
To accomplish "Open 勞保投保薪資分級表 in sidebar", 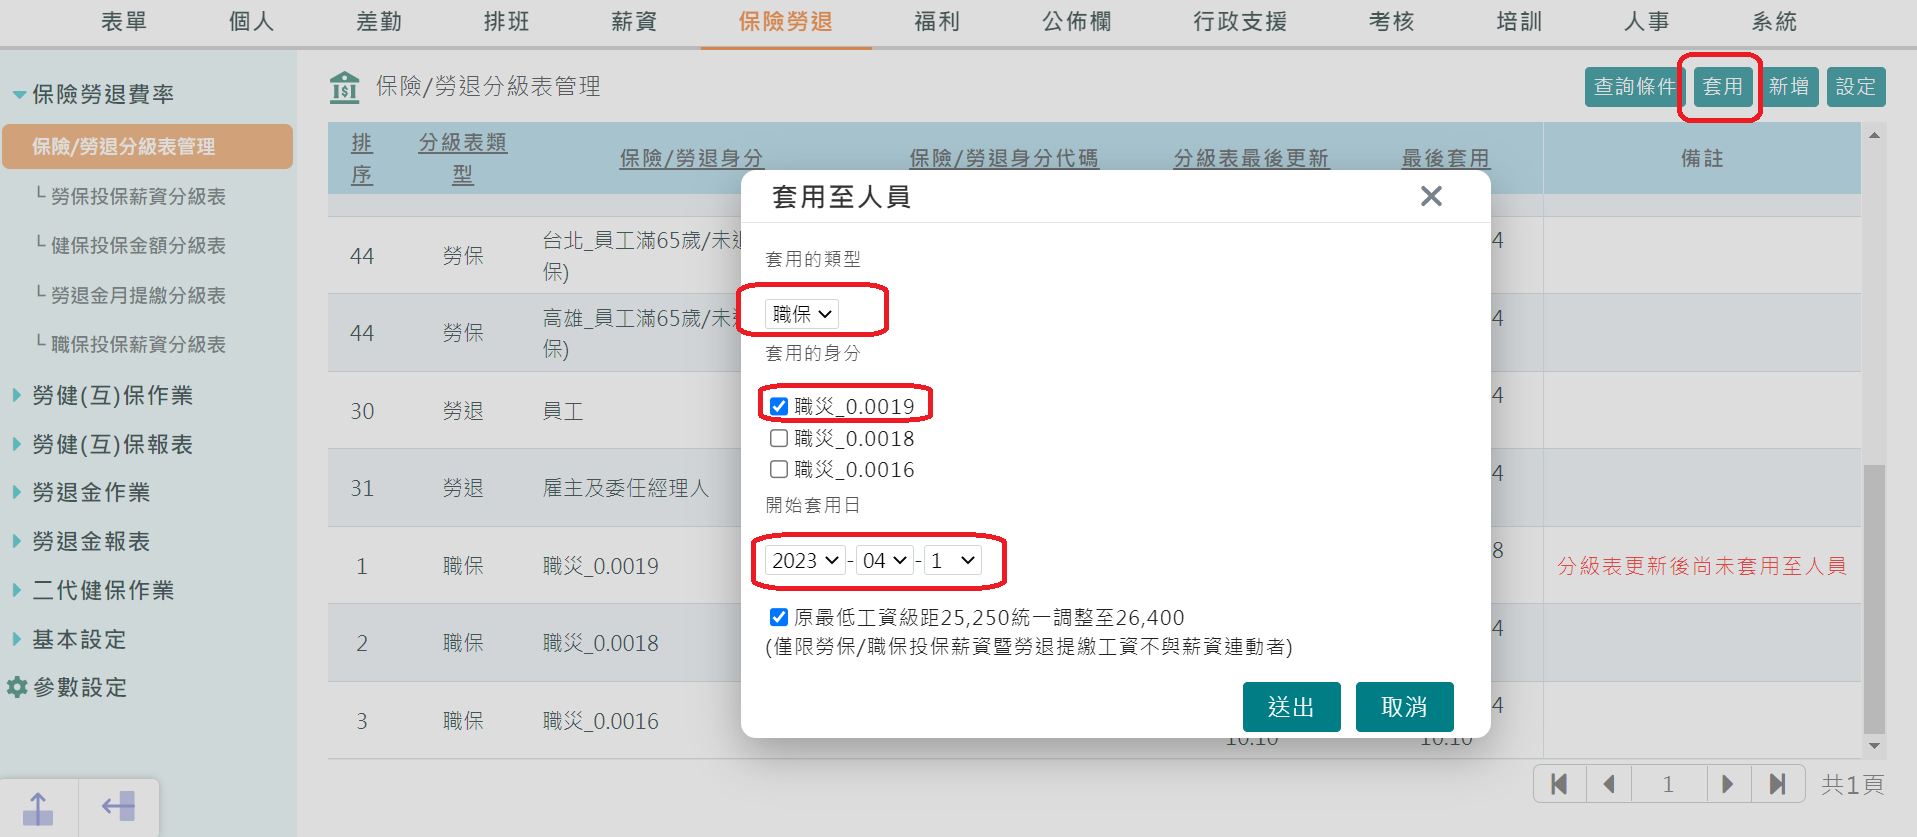I will pos(138,196).
